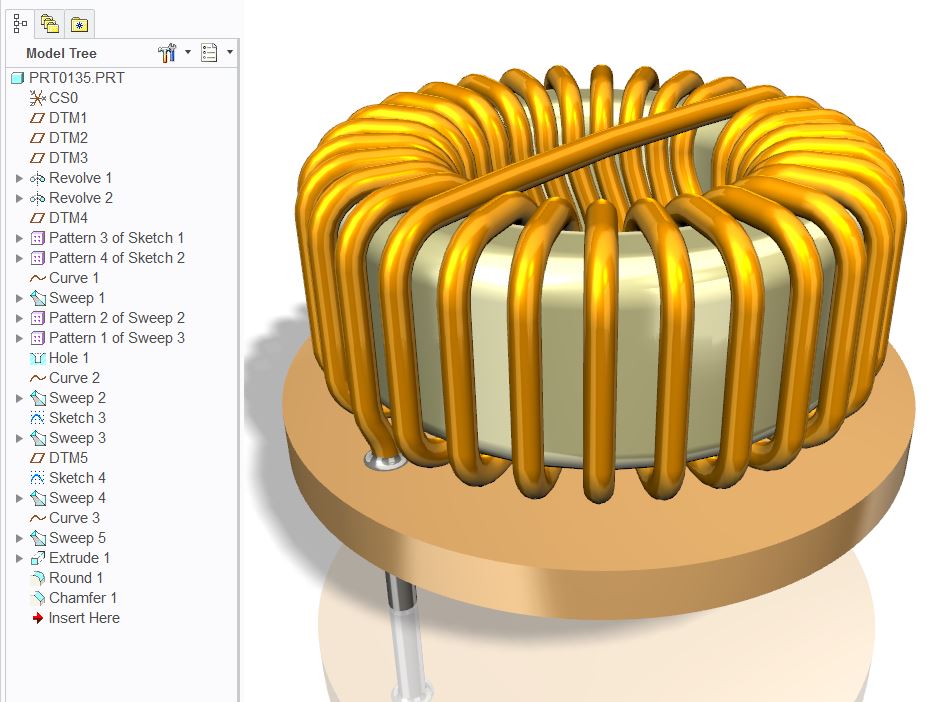Select the 'DTM5' tree row text
This screenshot has height=702, width=942.
point(68,458)
